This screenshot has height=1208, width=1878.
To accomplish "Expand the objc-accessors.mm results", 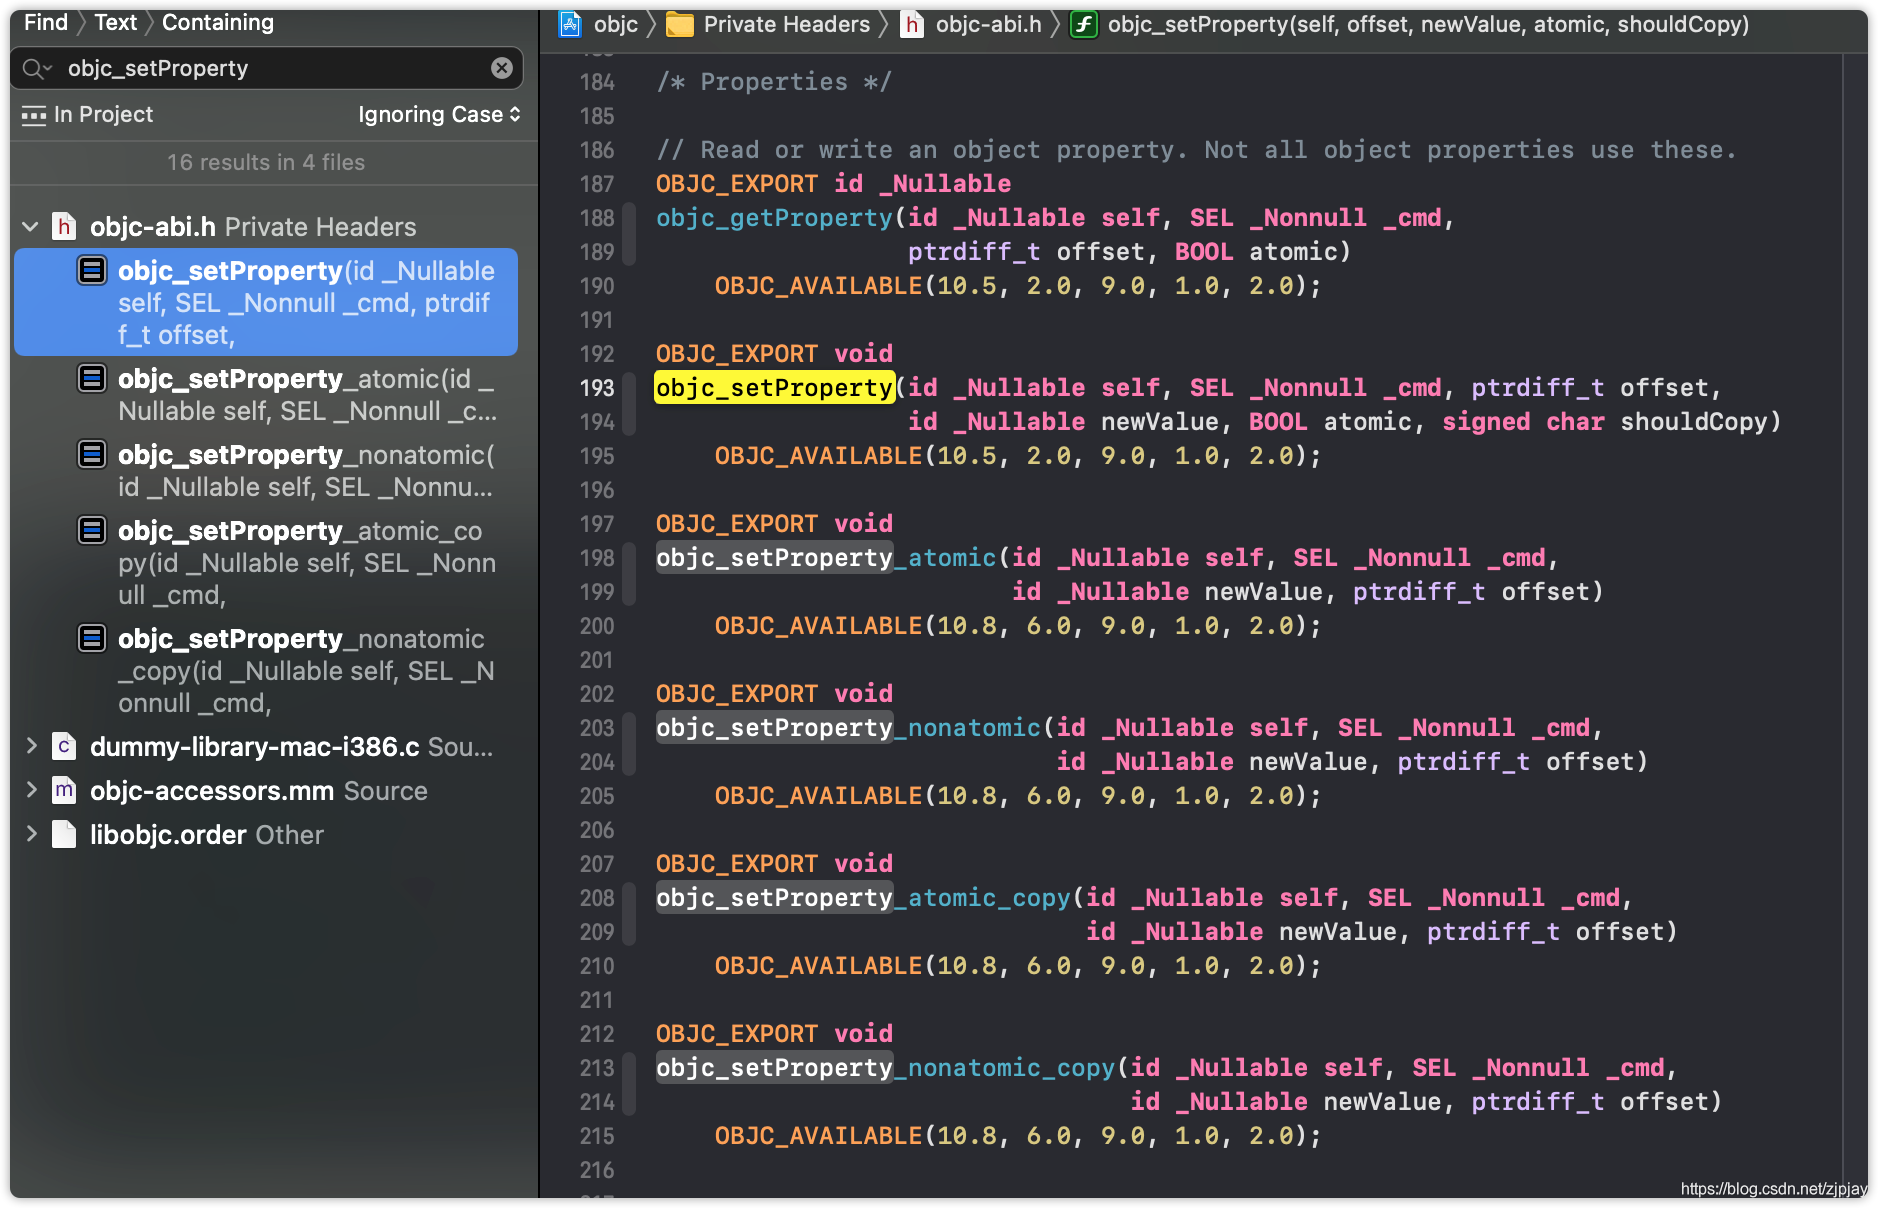I will [31, 790].
